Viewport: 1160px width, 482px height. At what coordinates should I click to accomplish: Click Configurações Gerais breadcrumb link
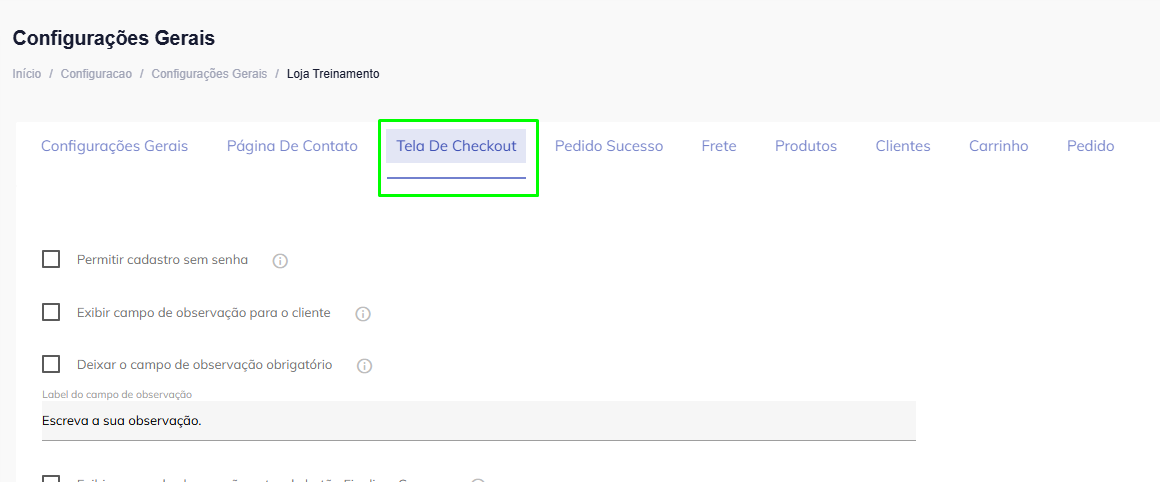click(209, 74)
